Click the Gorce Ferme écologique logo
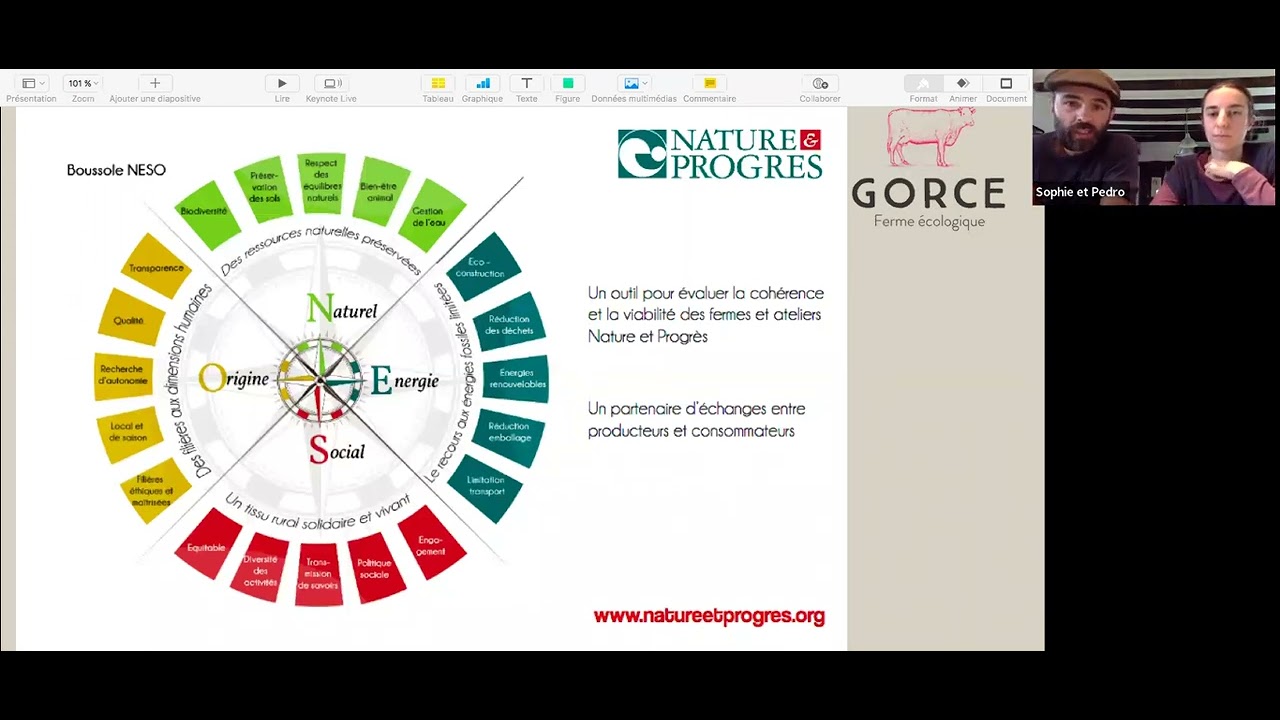Viewport: 1280px width, 720px height. pyautogui.click(x=929, y=168)
